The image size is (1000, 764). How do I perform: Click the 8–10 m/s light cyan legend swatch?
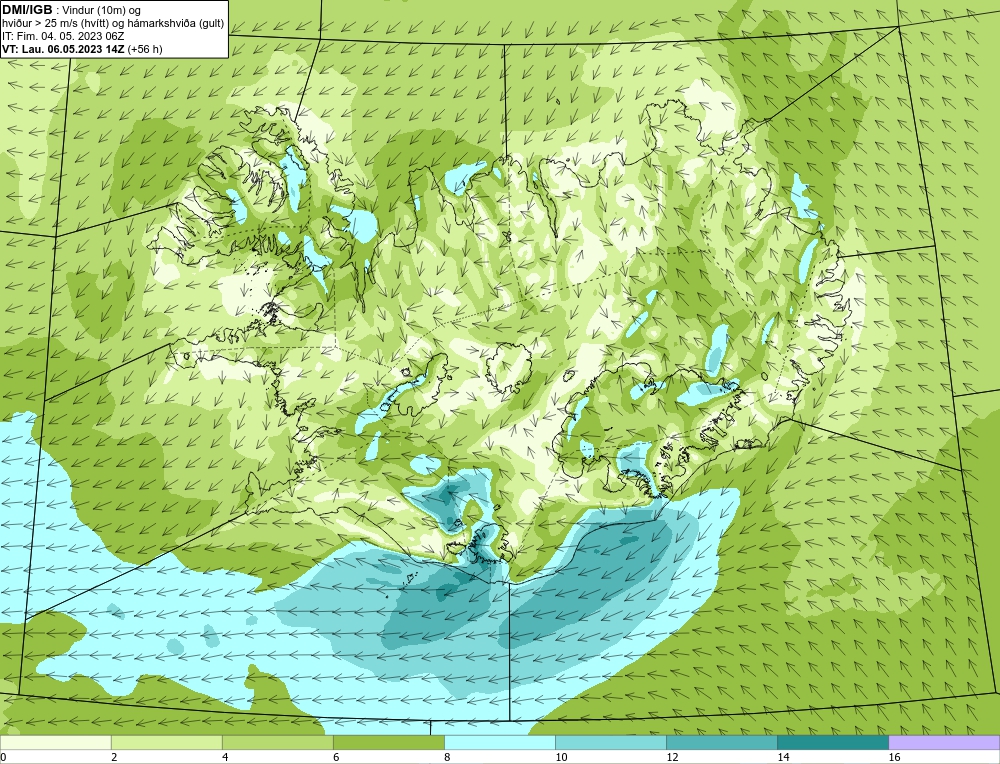pos(500,742)
